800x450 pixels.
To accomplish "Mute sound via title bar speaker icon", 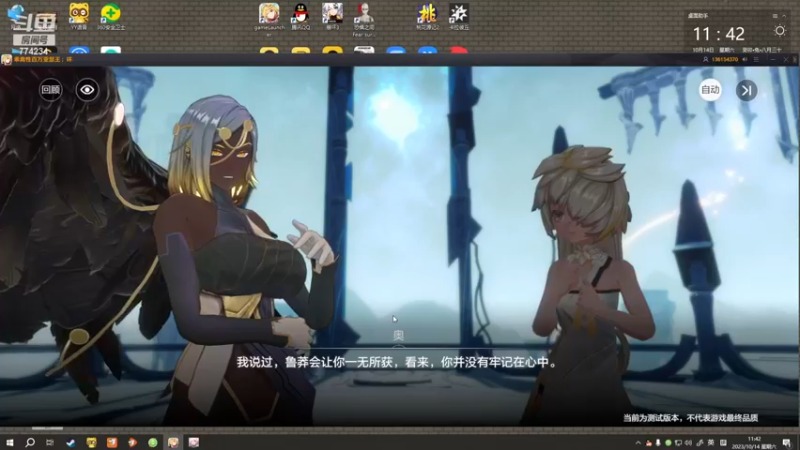I will coord(745,60).
